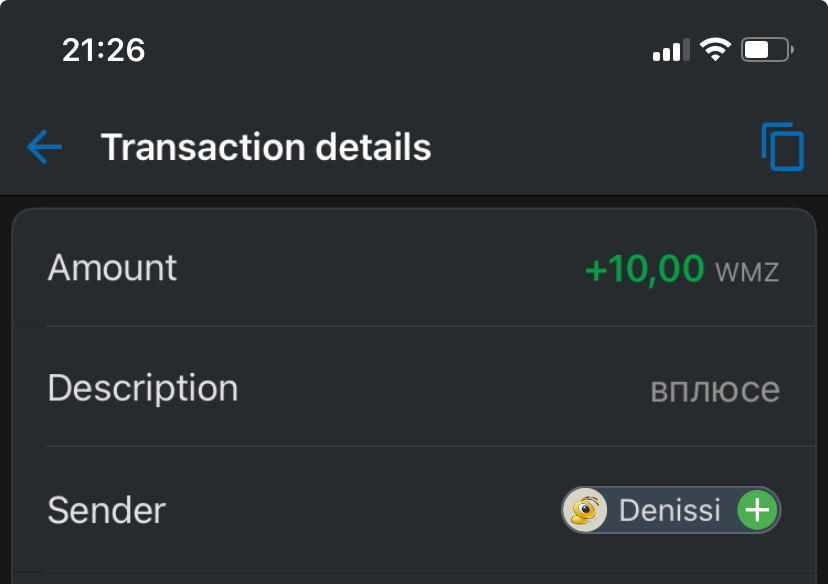The height and width of the screenshot is (584, 828).
Task: Tap the blue back arrow
Action: pyautogui.click(x=44, y=147)
